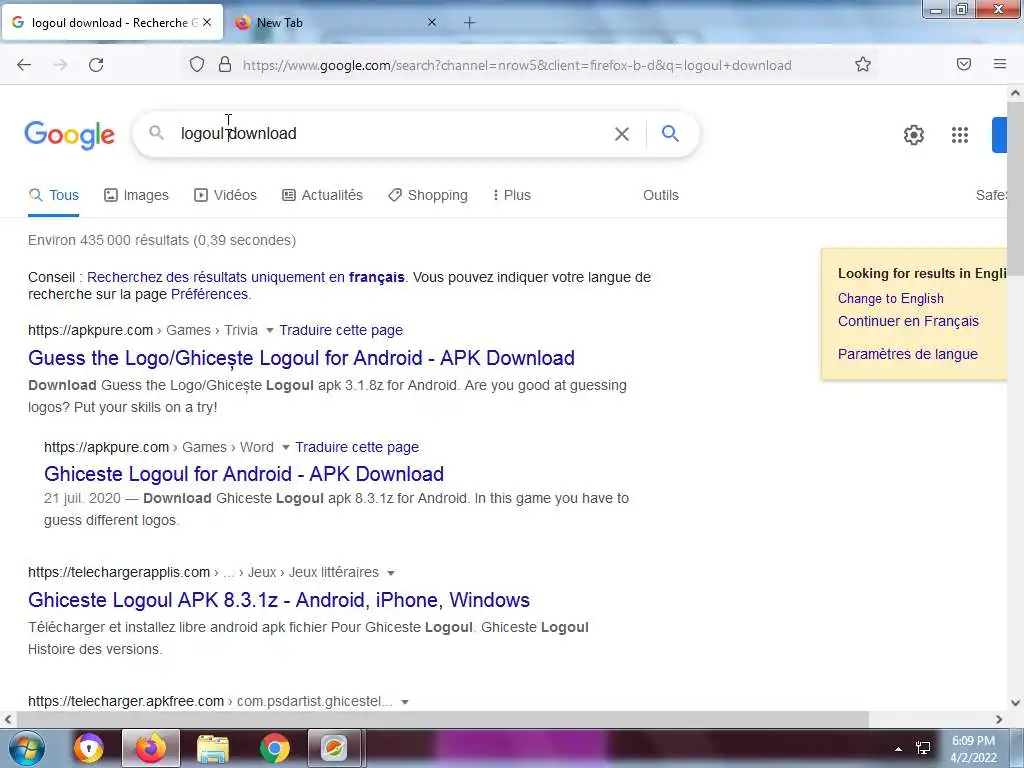The height and width of the screenshot is (768, 1024).
Task: Expand the arrow beside apkpure Games Trivia
Action: pyautogui.click(x=269, y=330)
